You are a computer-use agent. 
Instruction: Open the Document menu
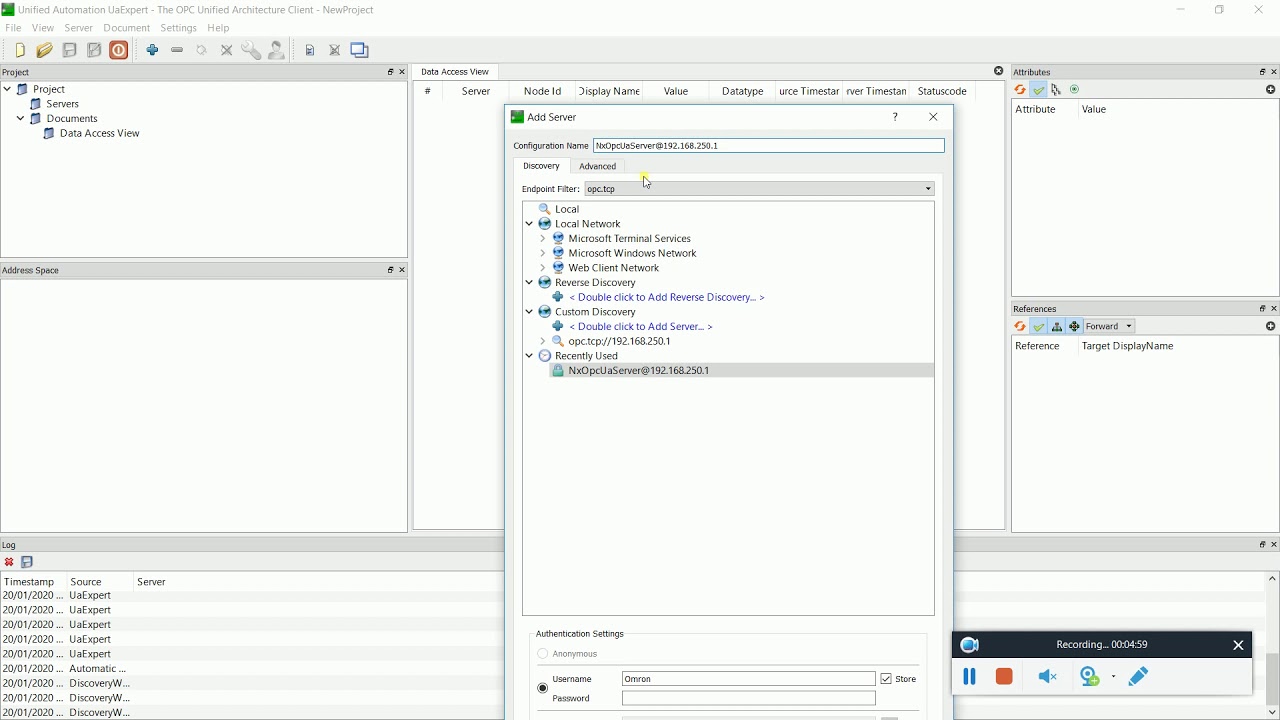(x=126, y=28)
